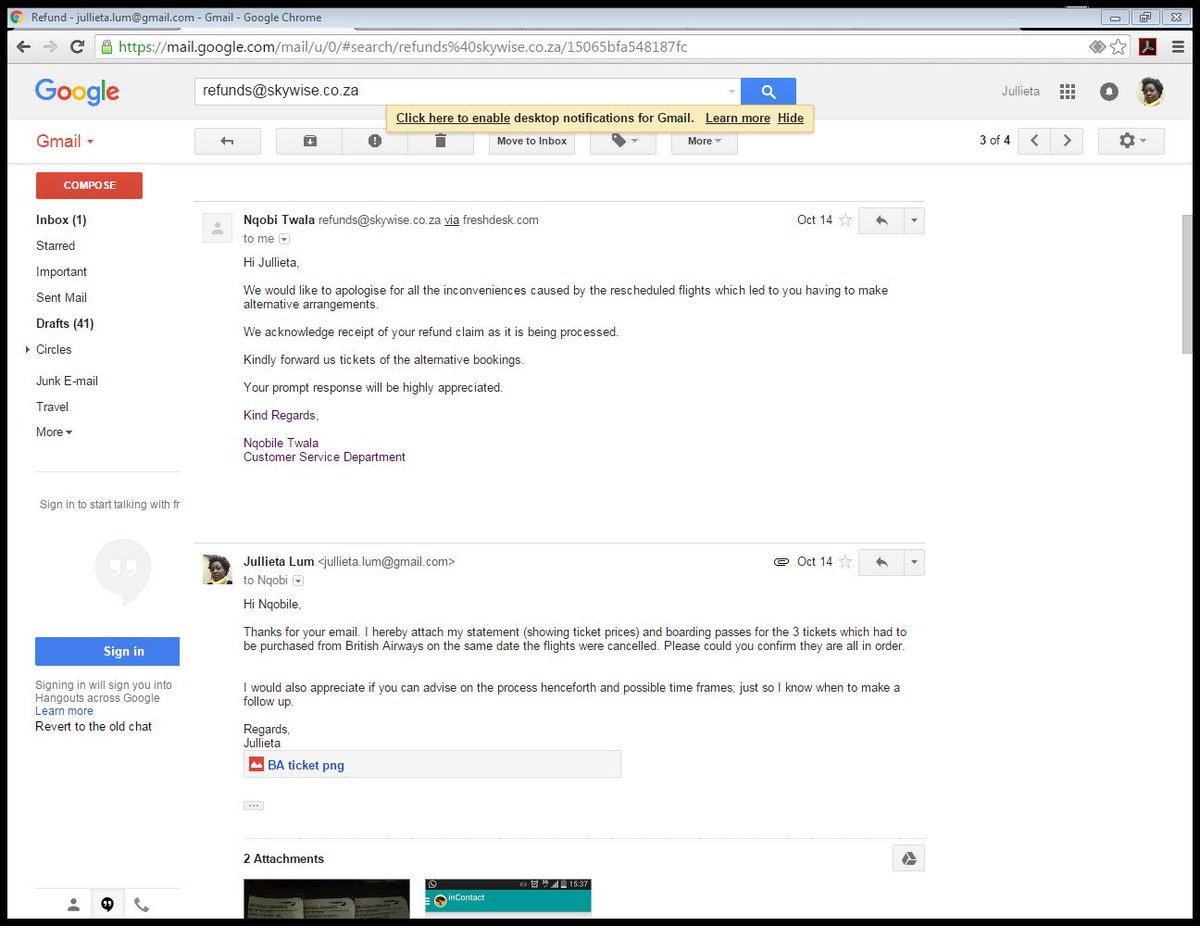
Task: Open the More actions dropdown
Action: pyautogui.click(x=704, y=141)
